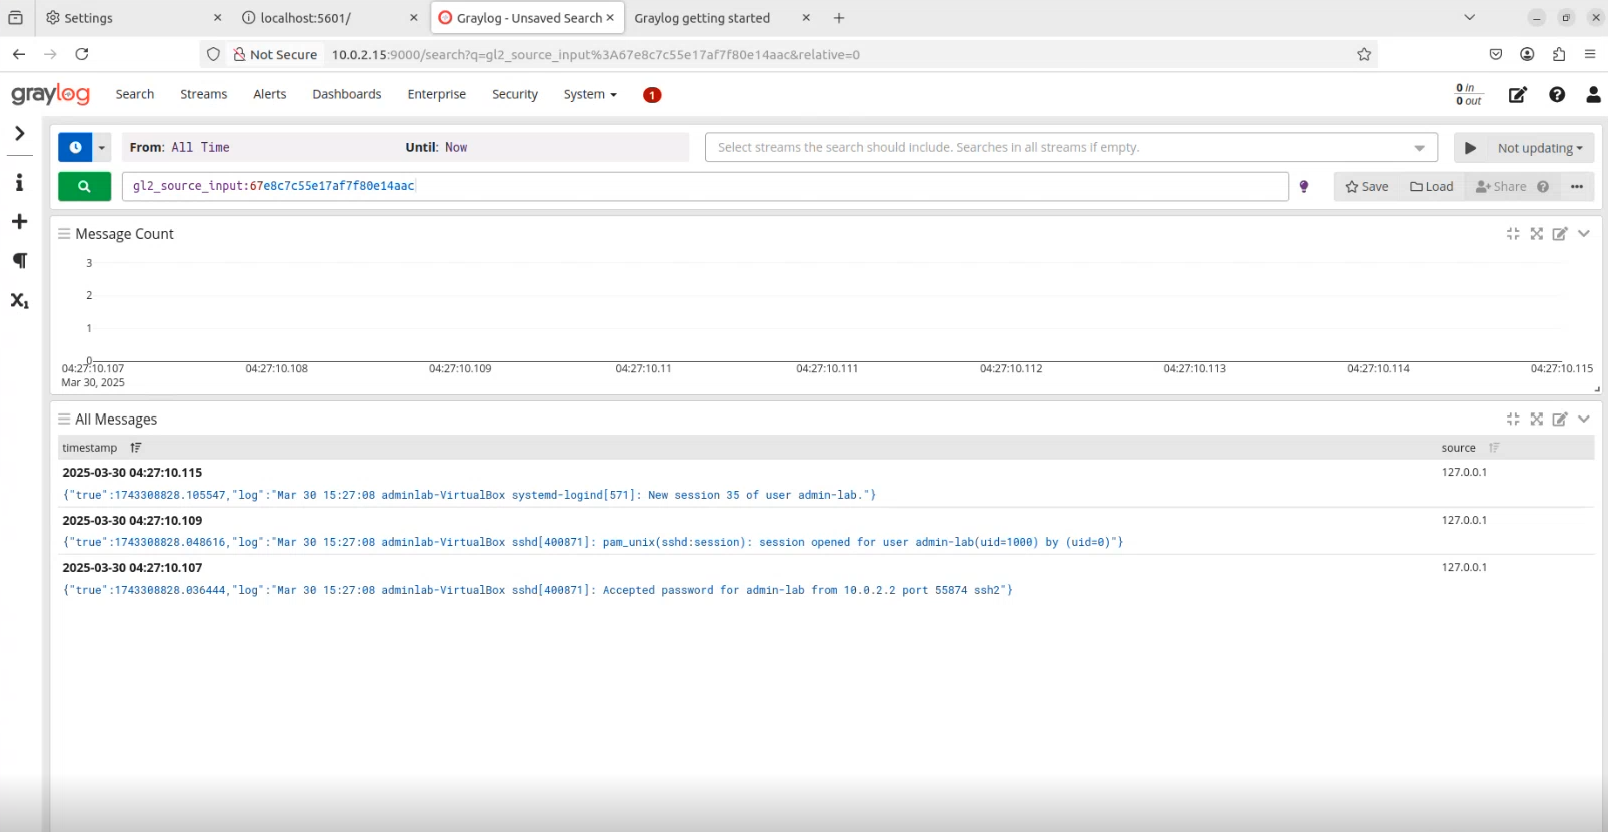Viewport: 1608px width, 832px height.
Task: Click the 'Accepted password' log message text
Action: 537,590
